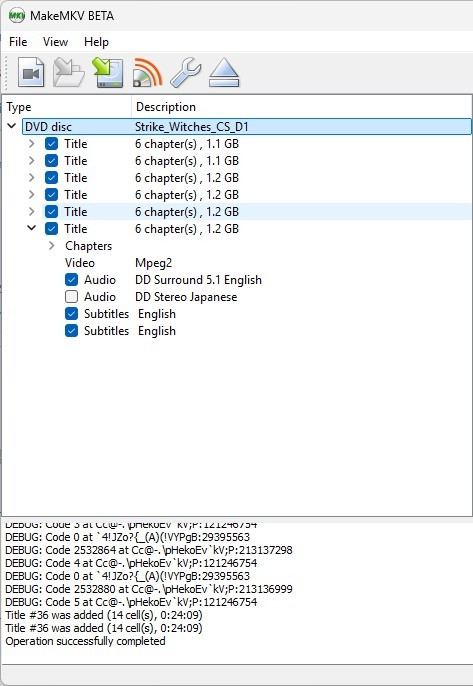Click the Stream orange broadcast icon
This screenshot has height=686, width=473.
tap(147, 72)
